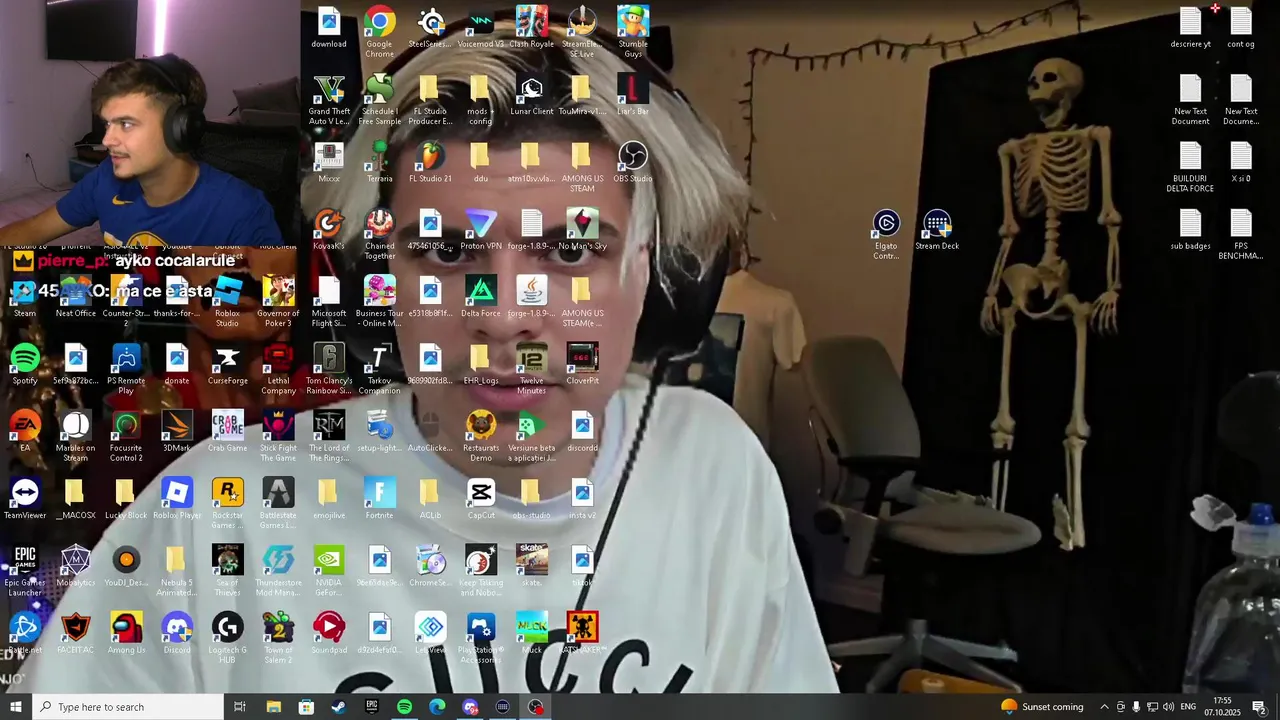Select the FPS BENCHMARK document icon

[x=1241, y=234]
